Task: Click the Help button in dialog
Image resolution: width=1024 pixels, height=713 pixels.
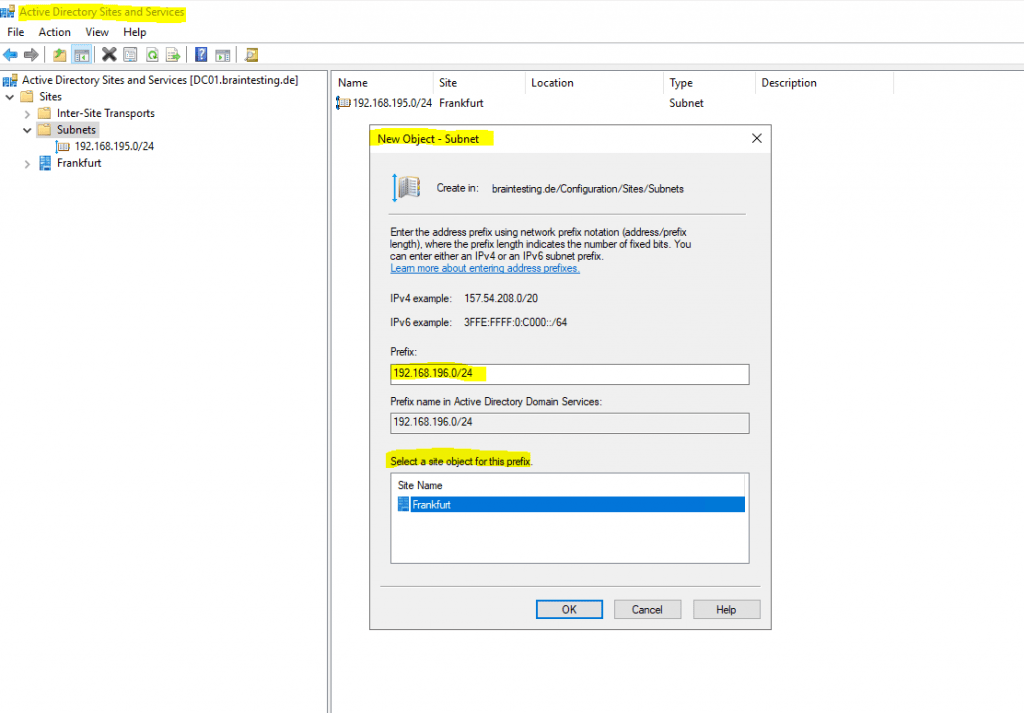Action: click(726, 609)
